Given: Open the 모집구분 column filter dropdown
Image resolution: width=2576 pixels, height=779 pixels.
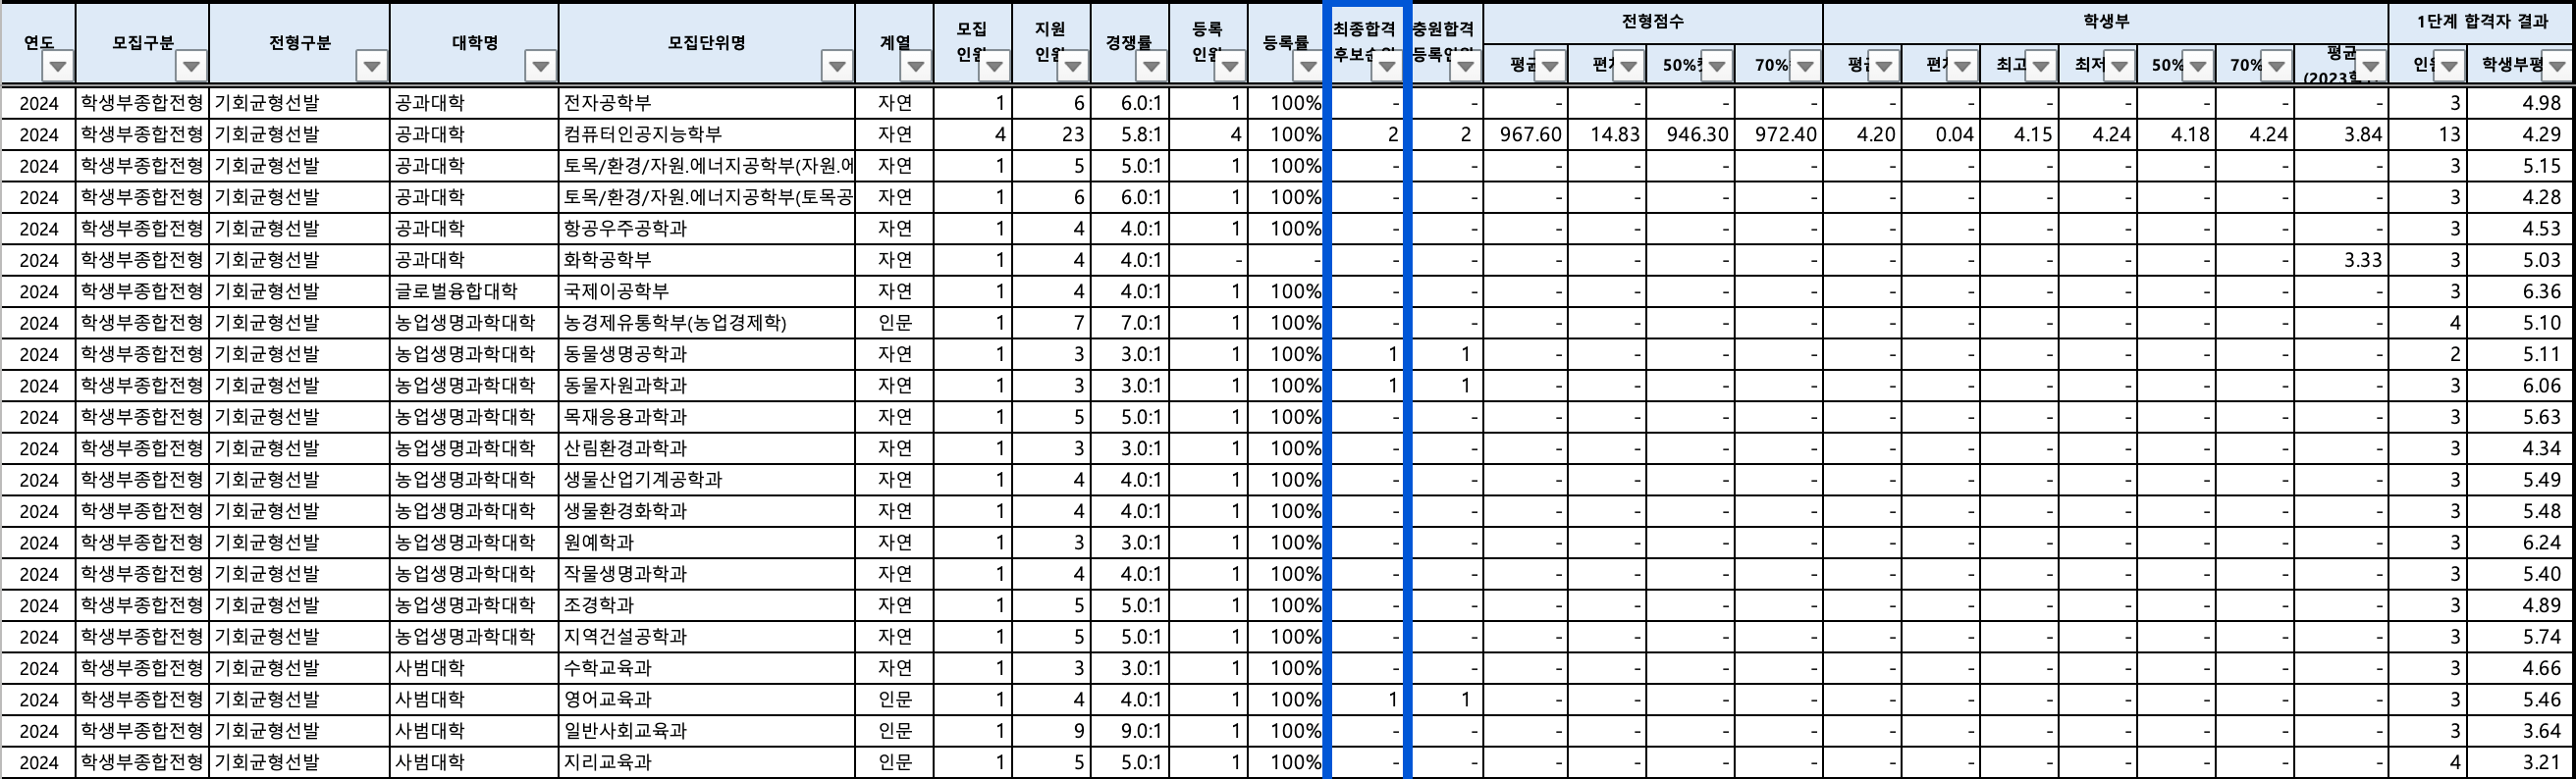Looking at the screenshot, I should (191, 66).
